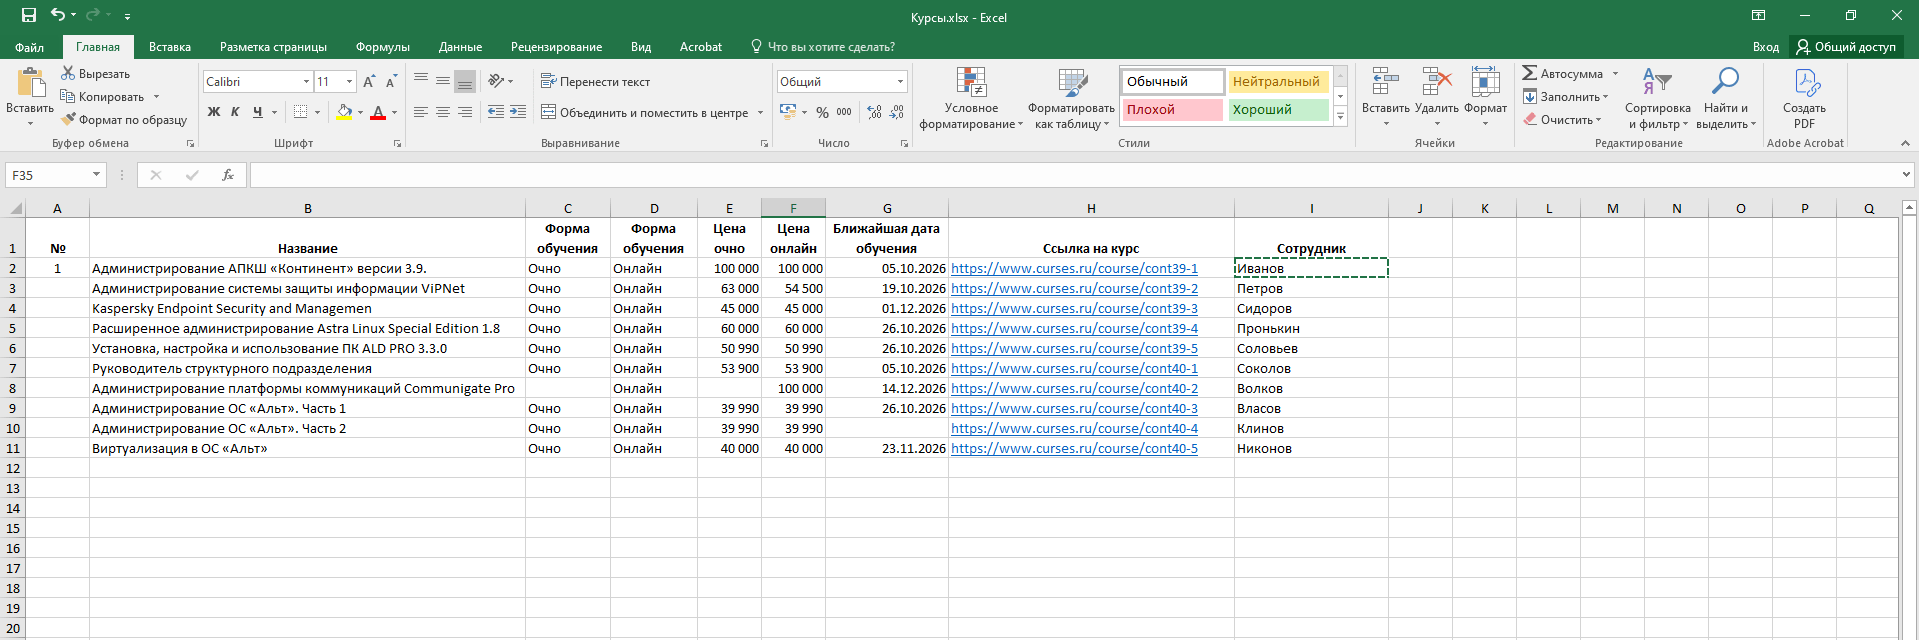Viewport: 1919px width, 640px height.
Task: Open Условное форматирование conditional formatting
Action: click(971, 98)
